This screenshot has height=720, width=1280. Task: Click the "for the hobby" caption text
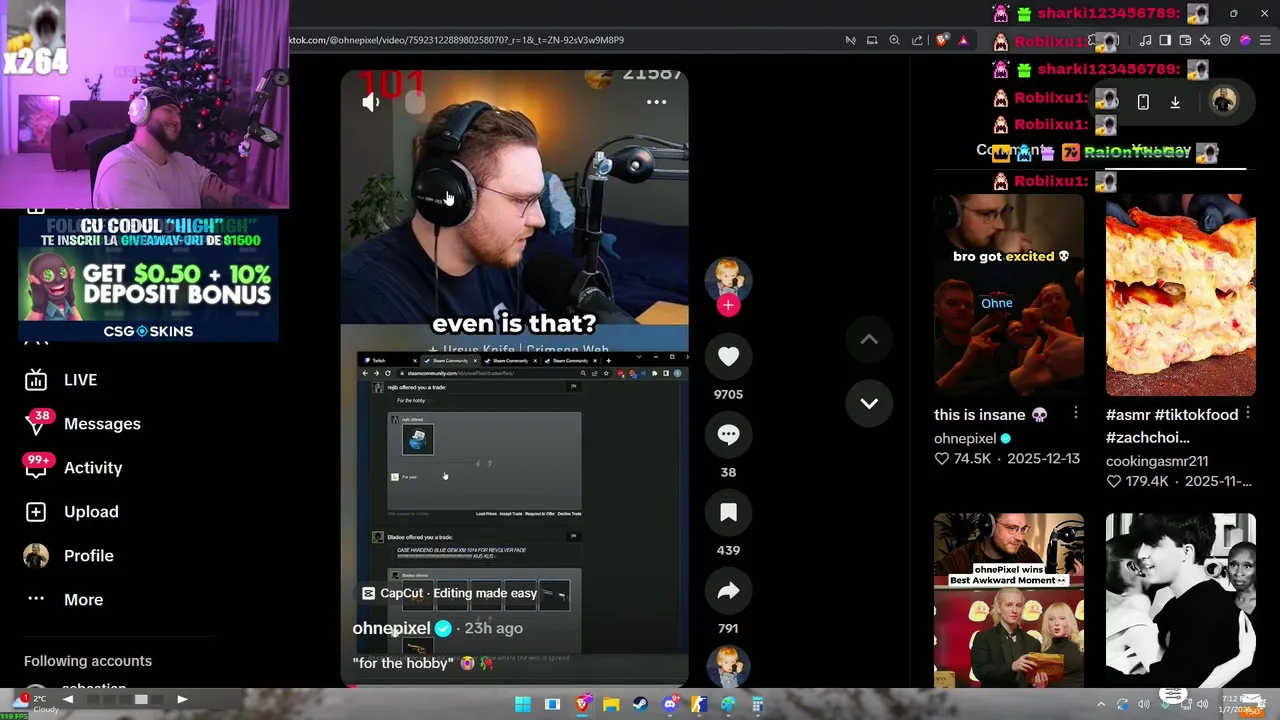(x=403, y=663)
